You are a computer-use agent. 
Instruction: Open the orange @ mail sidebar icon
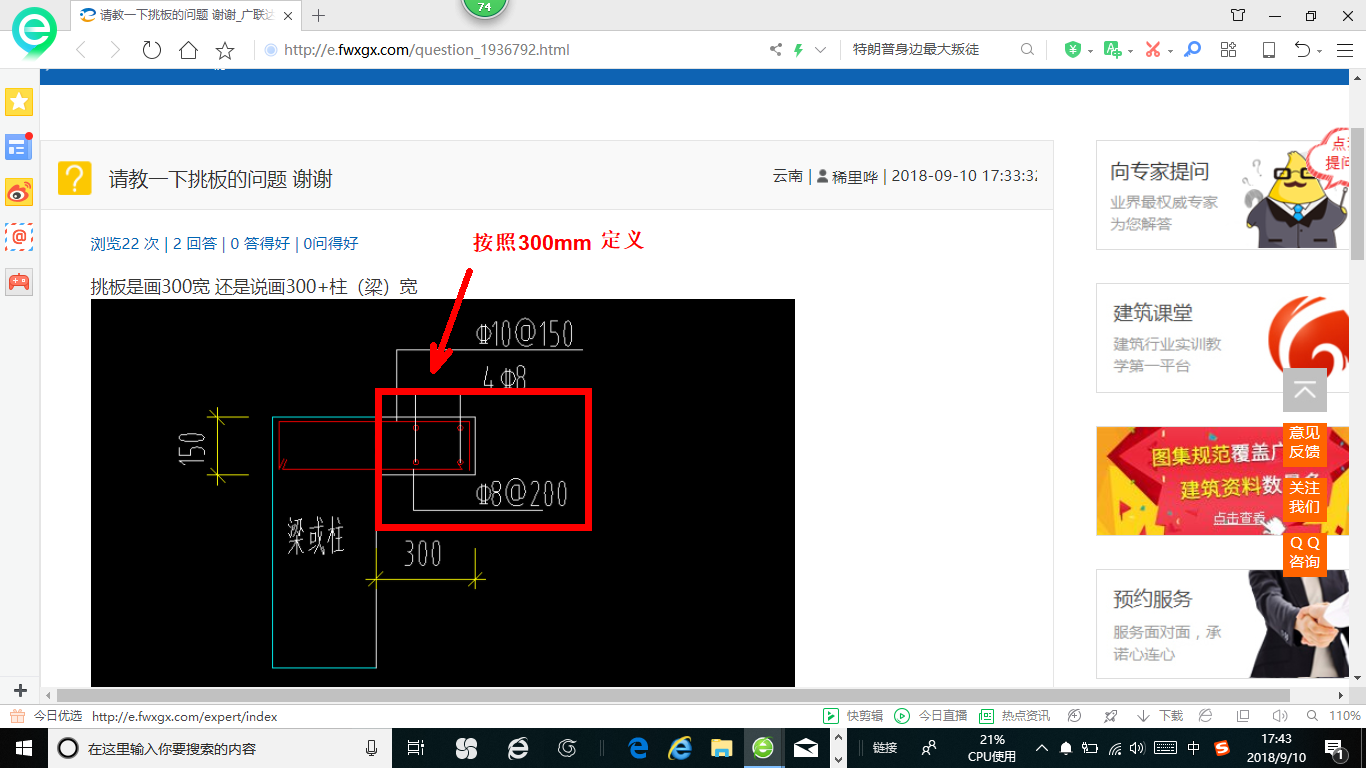(19, 237)
